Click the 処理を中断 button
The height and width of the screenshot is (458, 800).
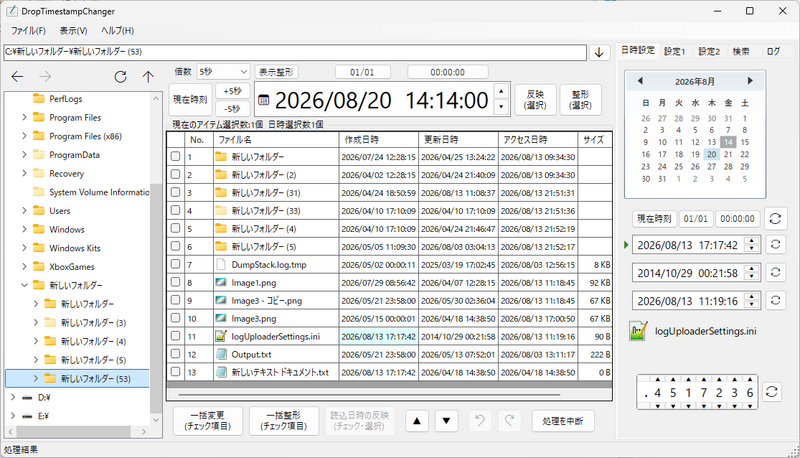(563, 421)
